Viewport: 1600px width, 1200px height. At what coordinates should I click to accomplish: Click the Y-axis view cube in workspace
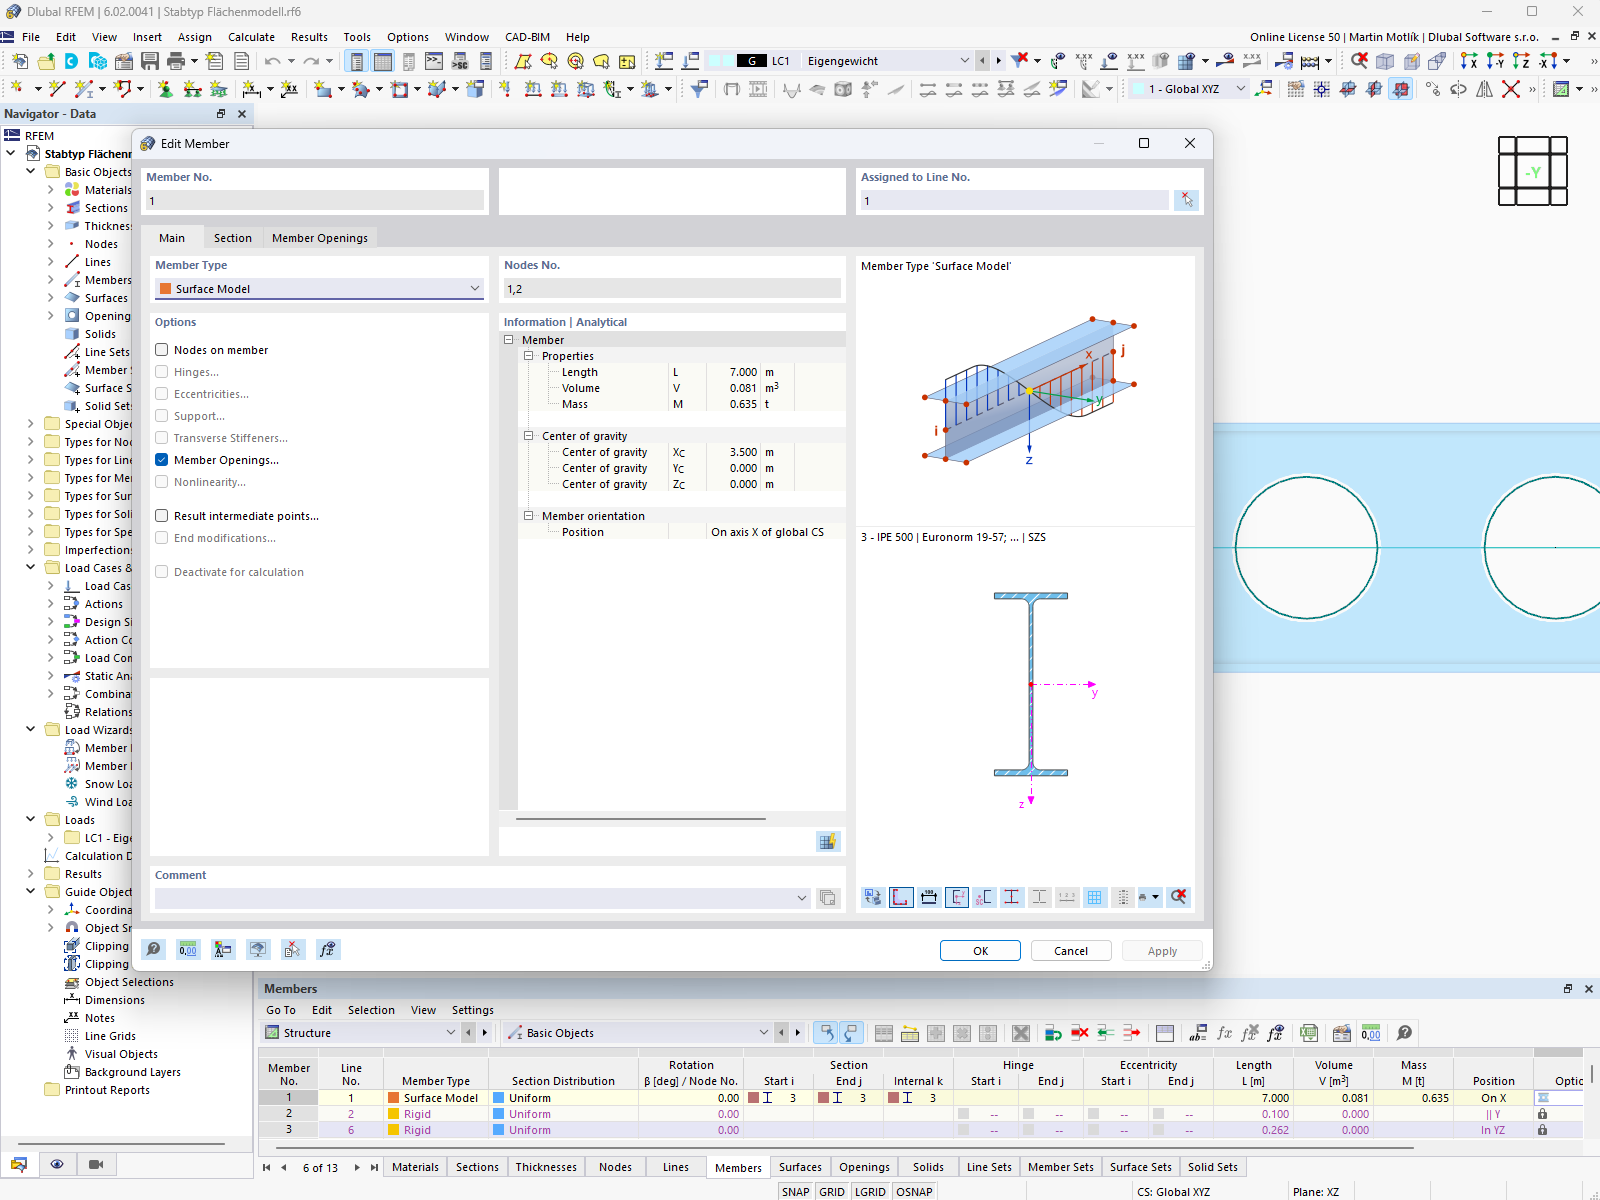[1533, 171]
